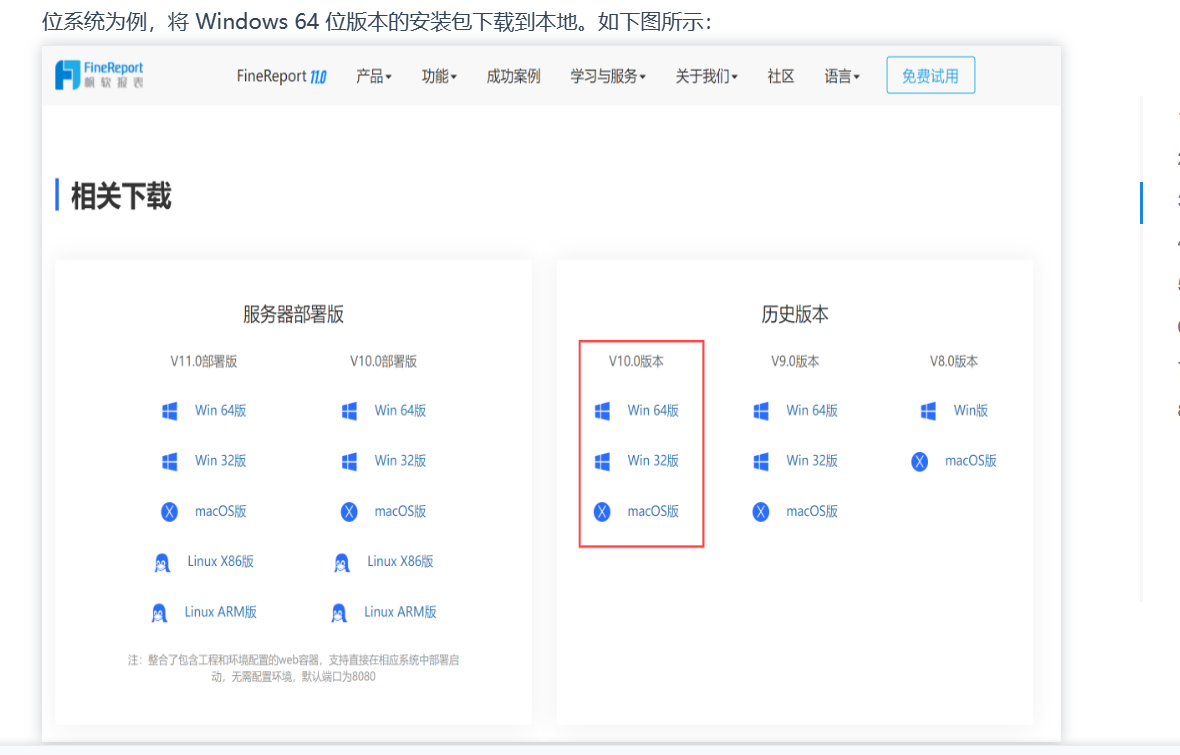Click macOS icon under V9.0版本

point(761,512)
